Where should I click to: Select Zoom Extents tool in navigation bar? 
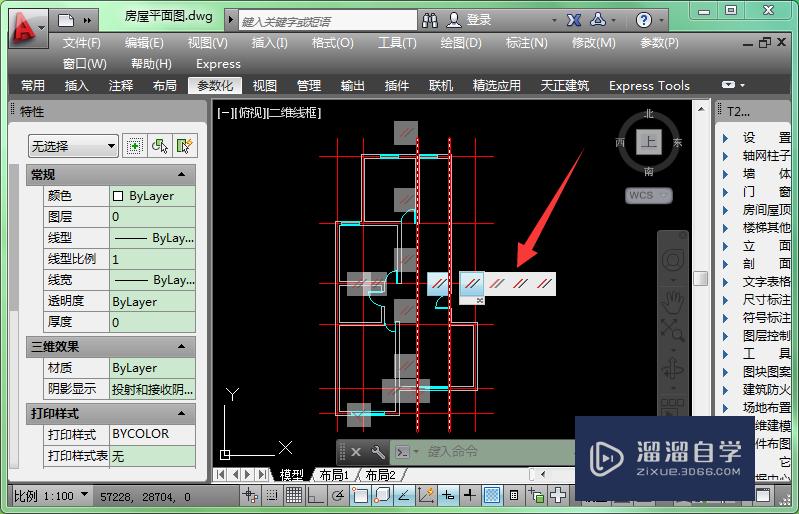point(673,330)
